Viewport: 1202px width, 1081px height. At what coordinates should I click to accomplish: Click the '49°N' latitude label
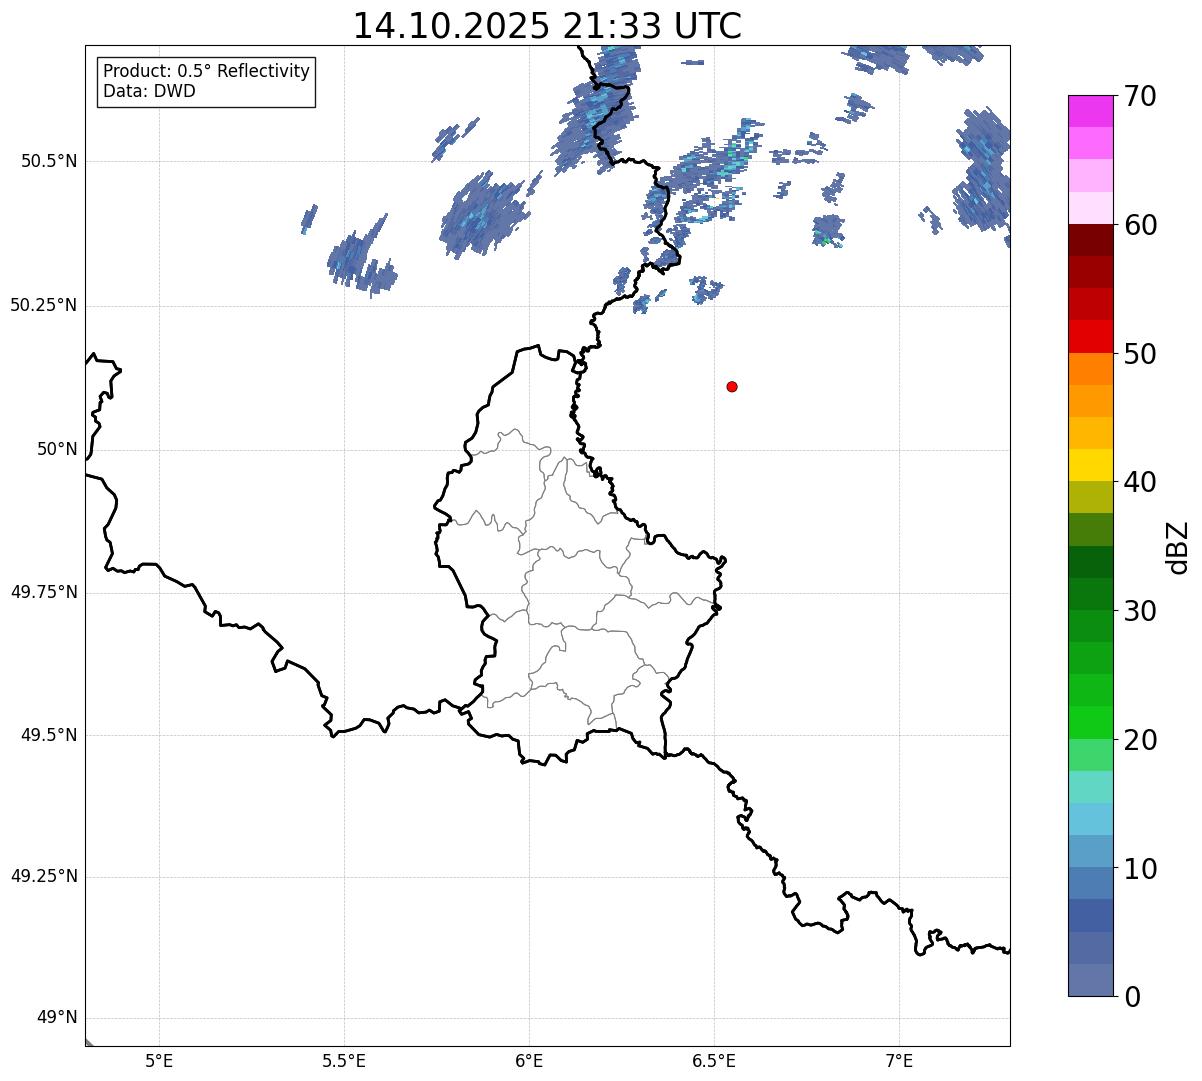pyautogui.click(x=58, y=1019)
